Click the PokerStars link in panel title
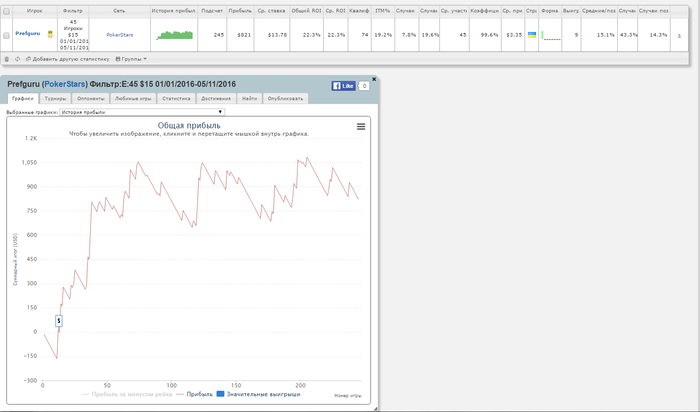This screenshot has width=700, height=412. (x=65, y=84)
